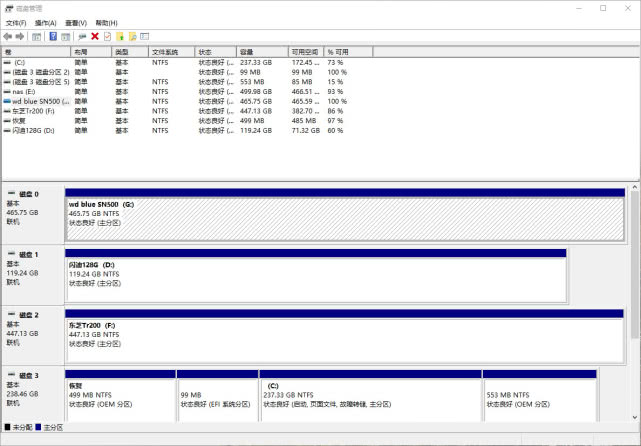This screenshot has width=641, height=446.
Task: Click the Disk Management title bar app icon
Action: click(x=9, y=8)
